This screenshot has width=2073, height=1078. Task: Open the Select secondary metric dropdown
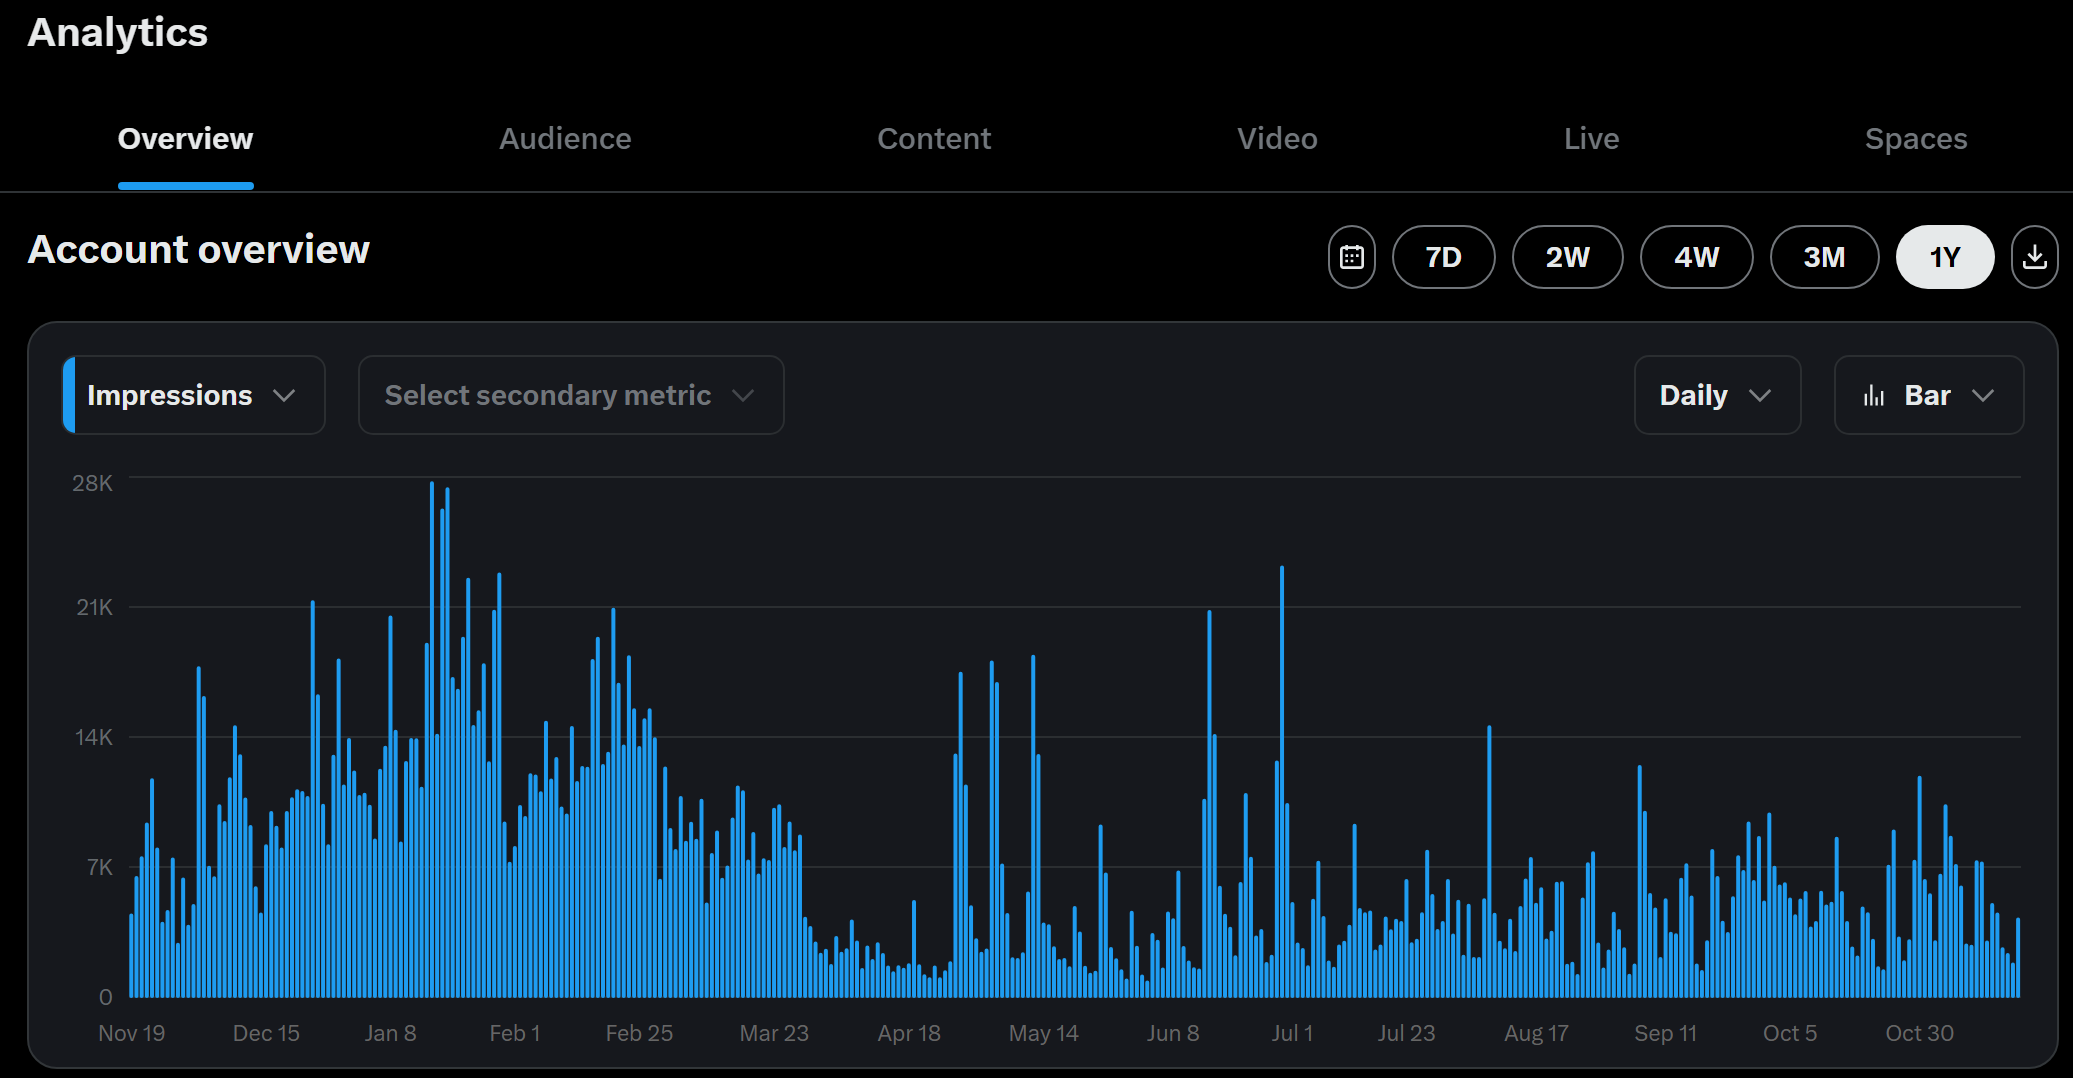coord(571,395)
